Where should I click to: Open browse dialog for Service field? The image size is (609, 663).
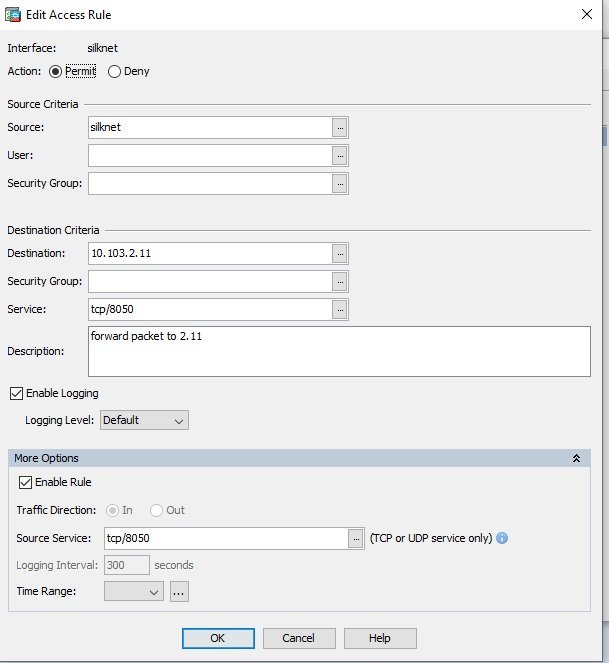pos(340,310)
